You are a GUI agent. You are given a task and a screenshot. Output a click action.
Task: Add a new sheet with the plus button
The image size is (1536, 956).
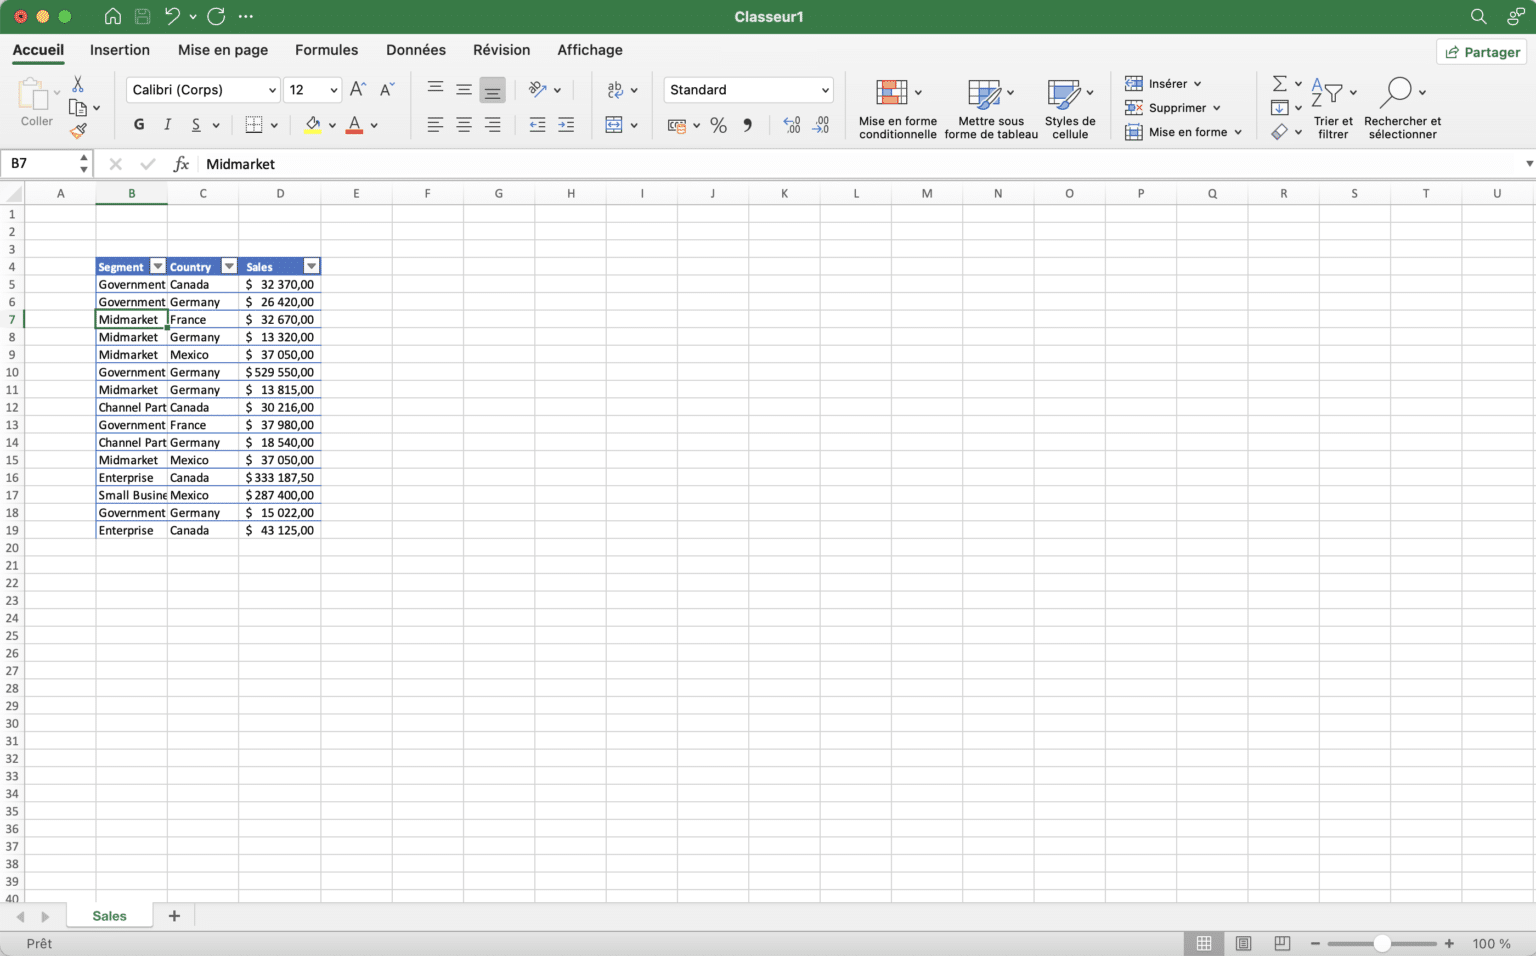(x=174, y=915)
